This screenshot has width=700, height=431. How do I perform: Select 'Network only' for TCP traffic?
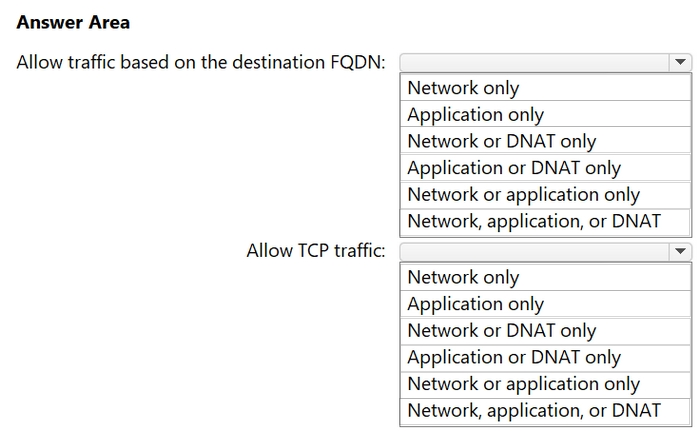(546, 277)
